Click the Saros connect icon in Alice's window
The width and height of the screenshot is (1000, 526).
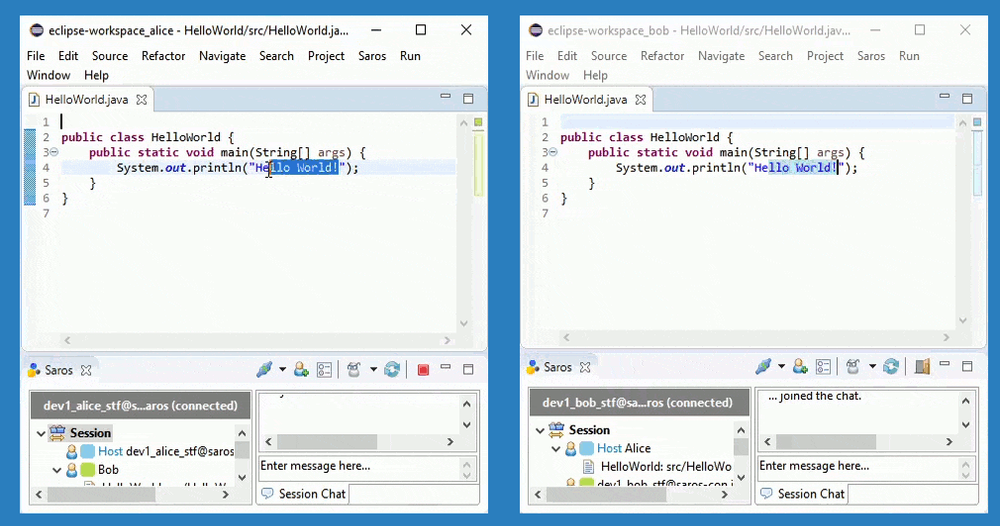pyautogui.click(x=264, y=369)
